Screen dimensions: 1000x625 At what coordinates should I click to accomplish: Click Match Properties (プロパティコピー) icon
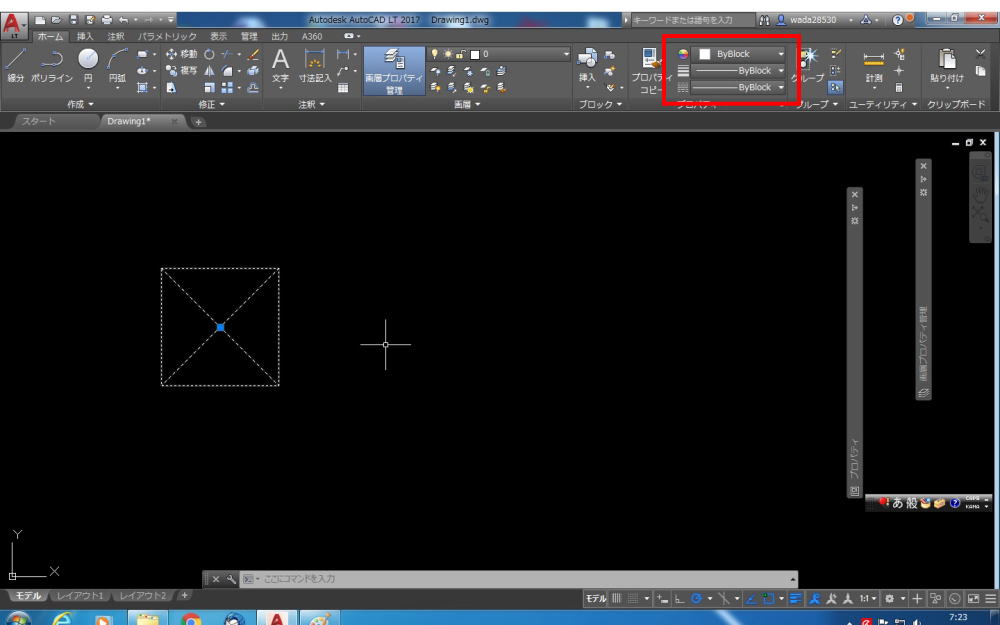649,71
